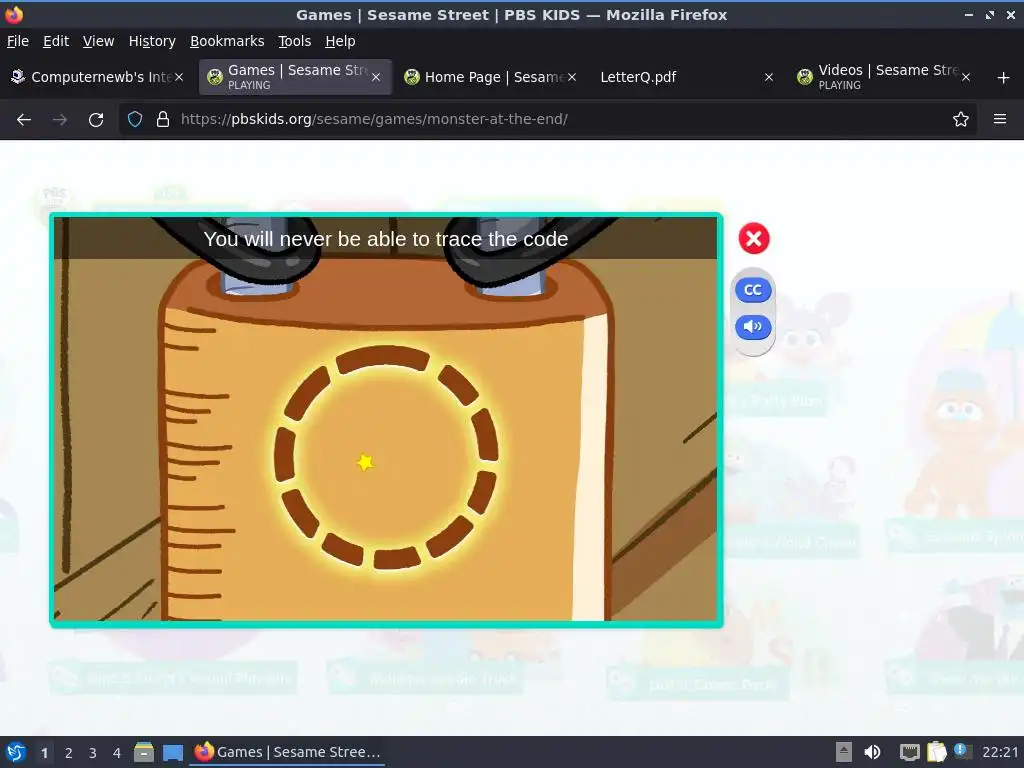Screen dimensions: 1024x768
Task: Click the yellow star in the circle
Action: (366, 462)
